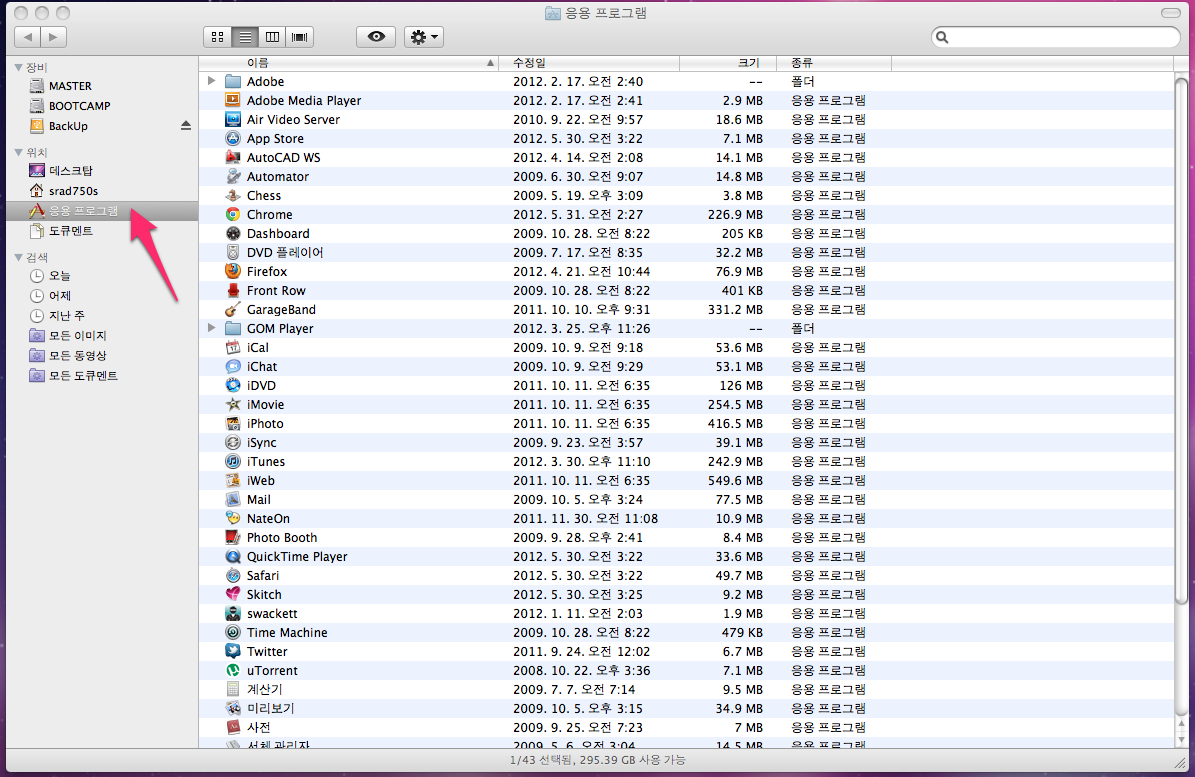The width and height of the screenshot is (1195, 777).
Task: Click the iCal calendar icon
Action: pyautogui.click(x=233, y=347)
